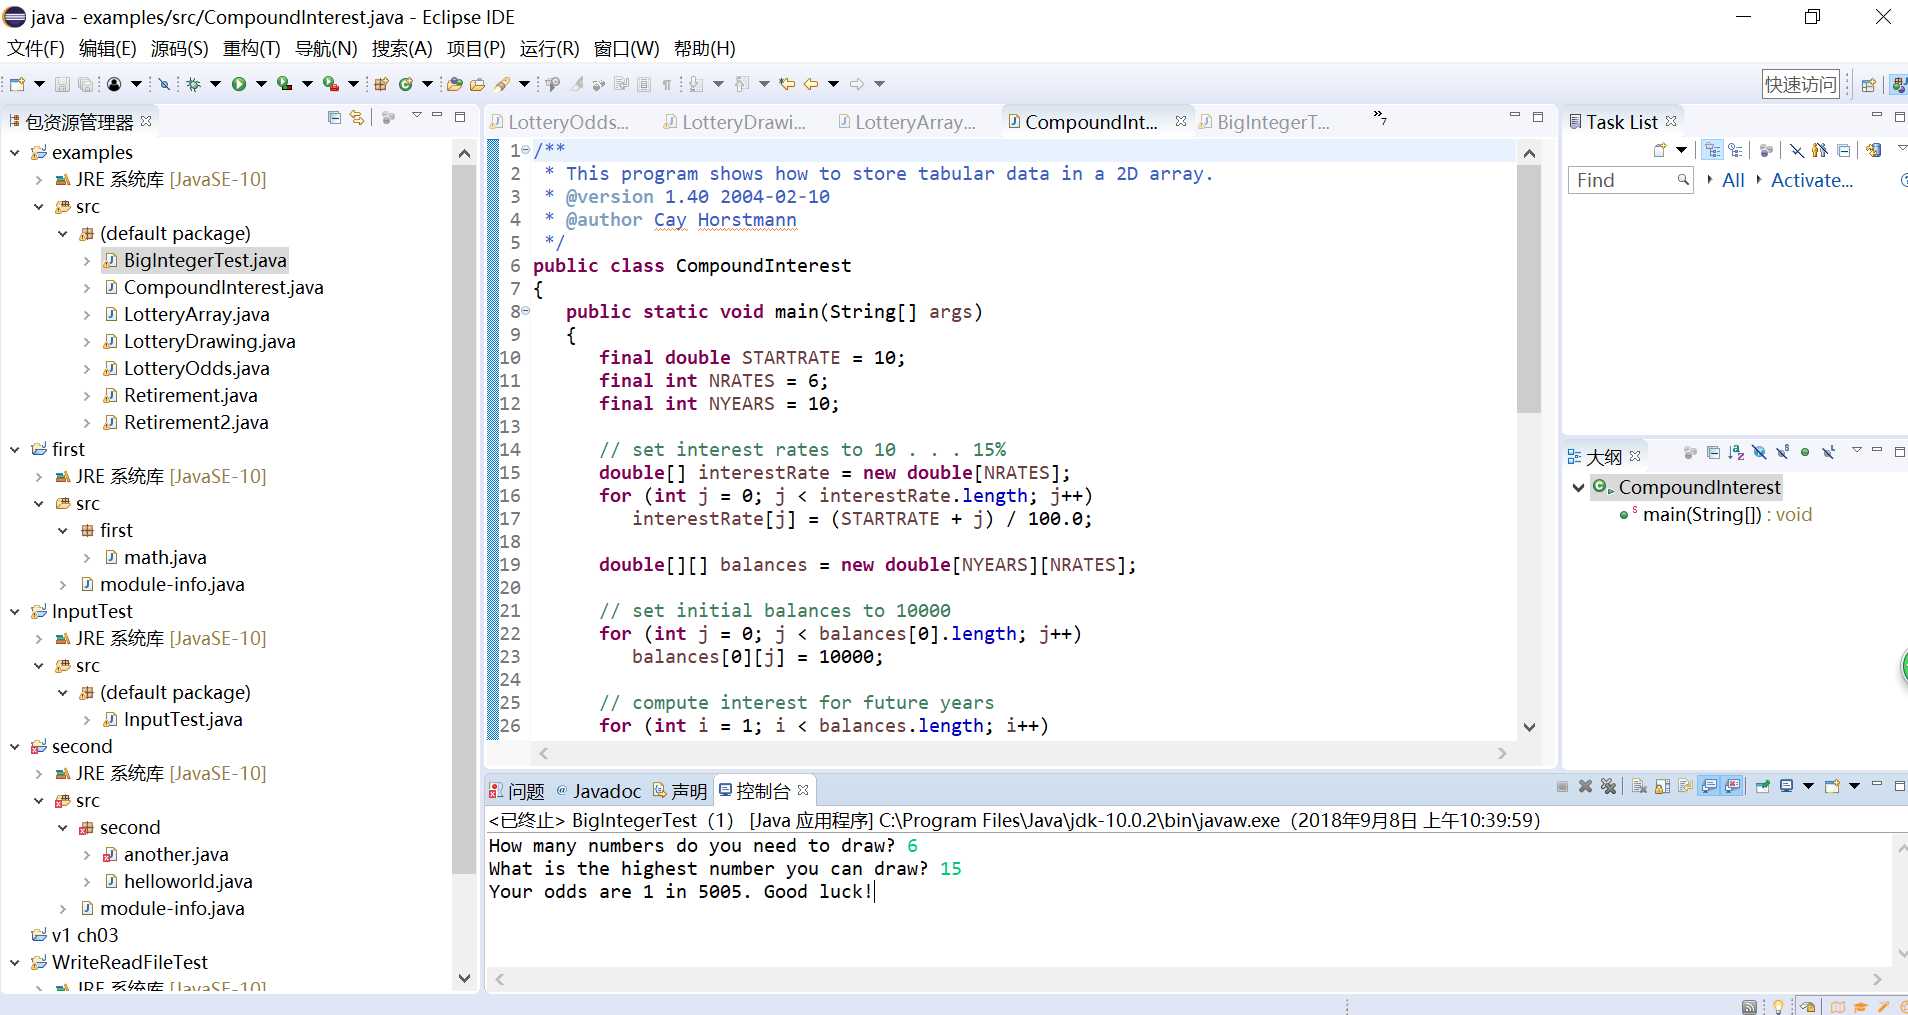
Task: Collapse the CompoundInterest class in the outline
Action: tap(1578, 487)
